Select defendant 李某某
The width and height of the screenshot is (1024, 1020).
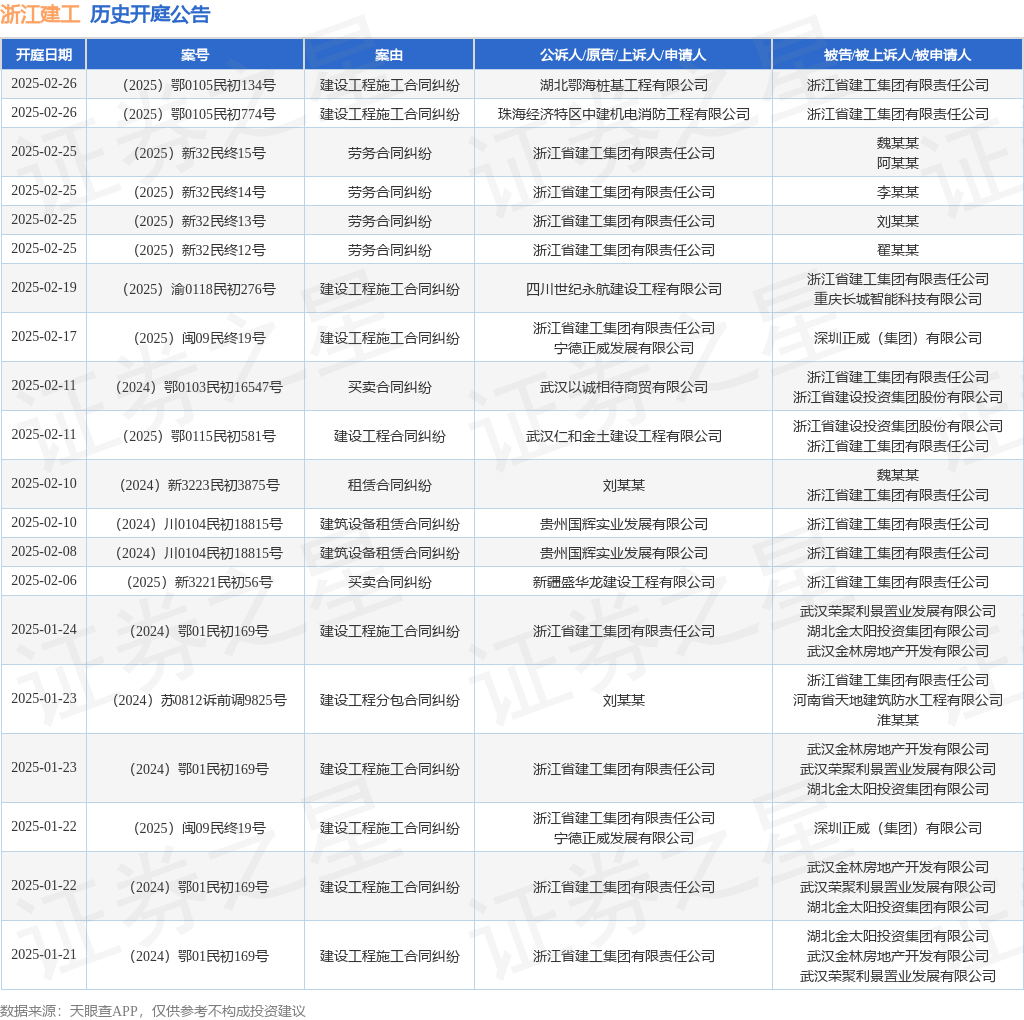[x=897, y=192]
